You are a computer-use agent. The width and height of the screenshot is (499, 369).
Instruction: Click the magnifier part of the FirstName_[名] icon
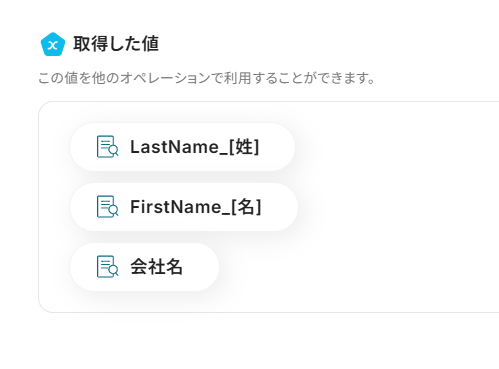pyautogui.click(x=114, y=211)
